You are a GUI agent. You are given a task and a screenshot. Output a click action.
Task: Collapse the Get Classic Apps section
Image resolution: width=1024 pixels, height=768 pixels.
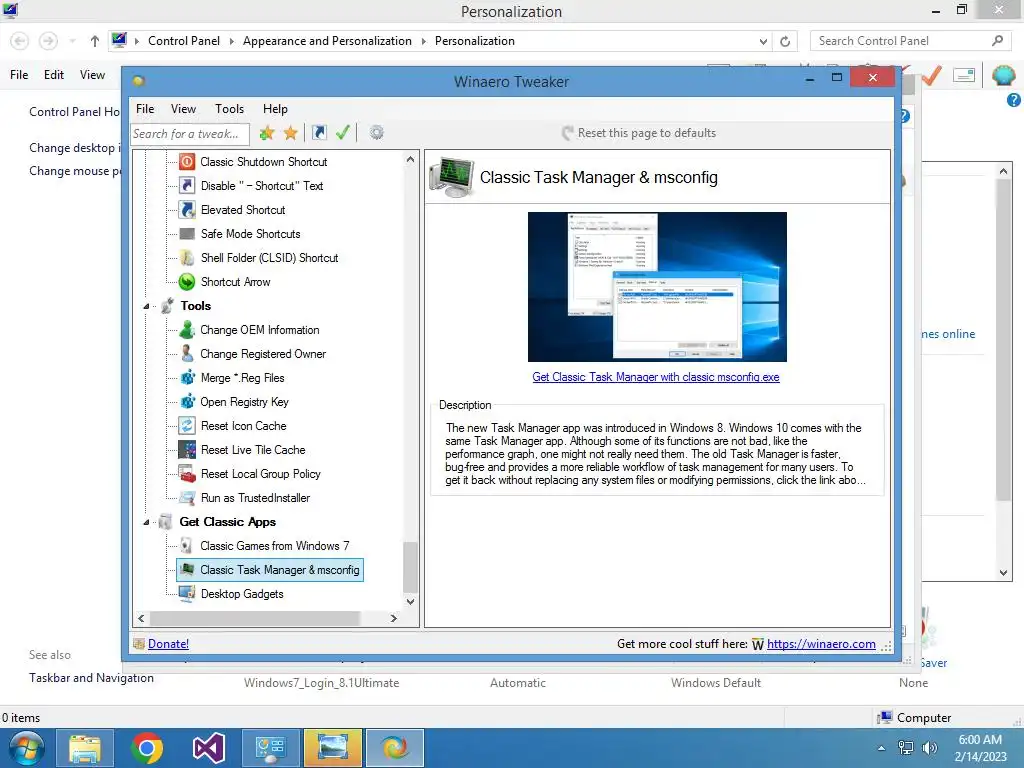pos(147,522)
